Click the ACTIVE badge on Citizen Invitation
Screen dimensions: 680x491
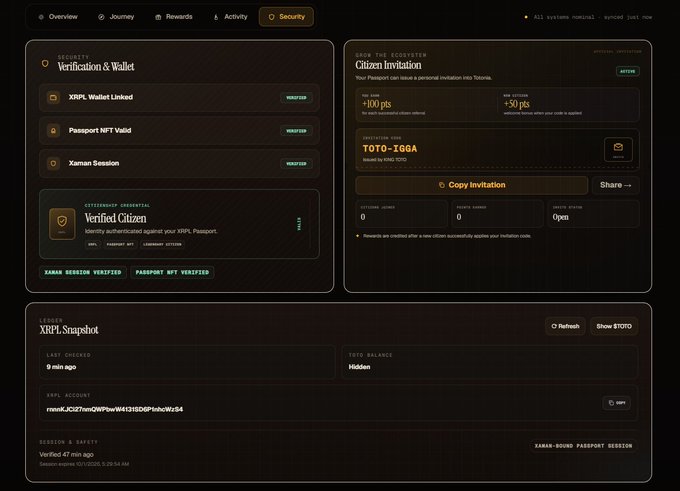[x=628, y=71]
